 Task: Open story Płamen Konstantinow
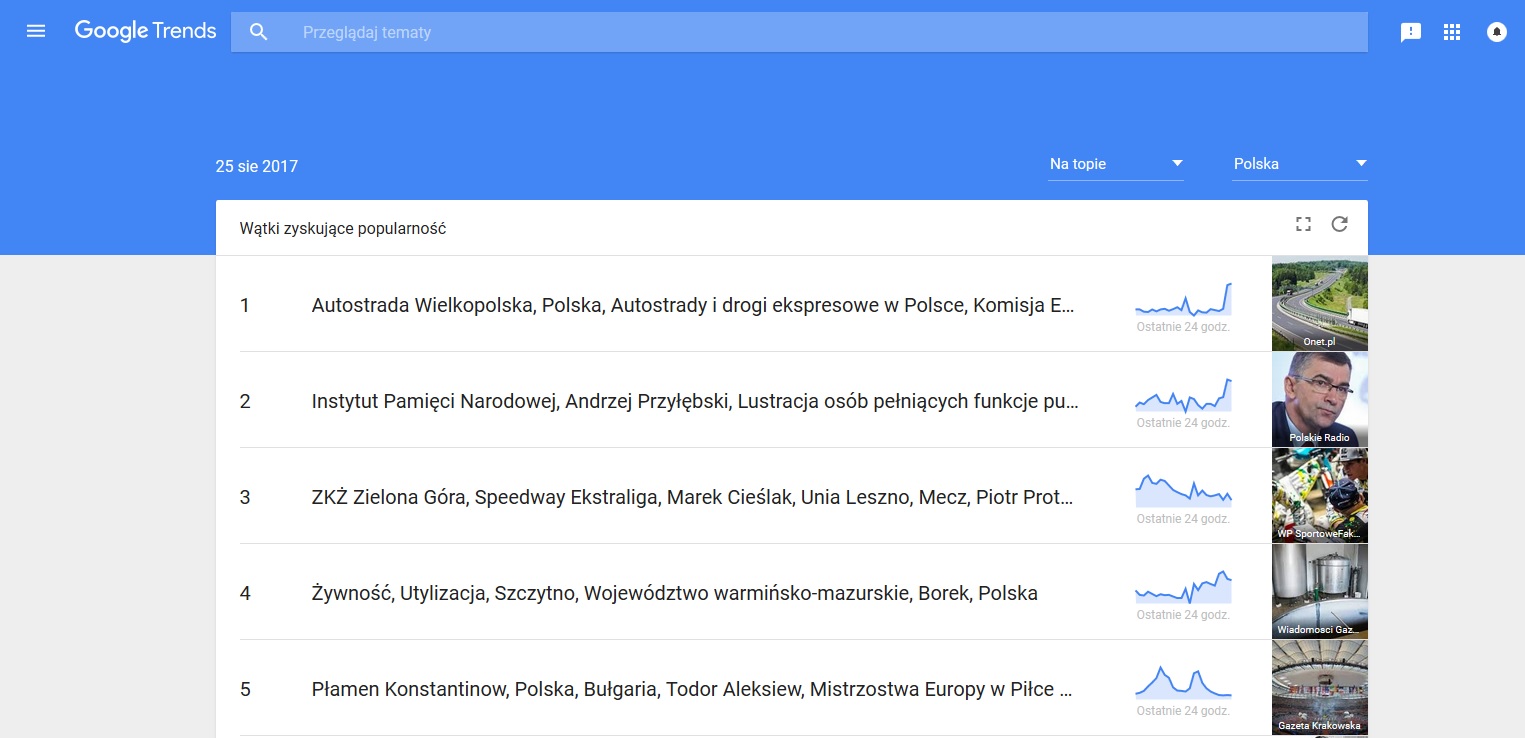point(692,689)
